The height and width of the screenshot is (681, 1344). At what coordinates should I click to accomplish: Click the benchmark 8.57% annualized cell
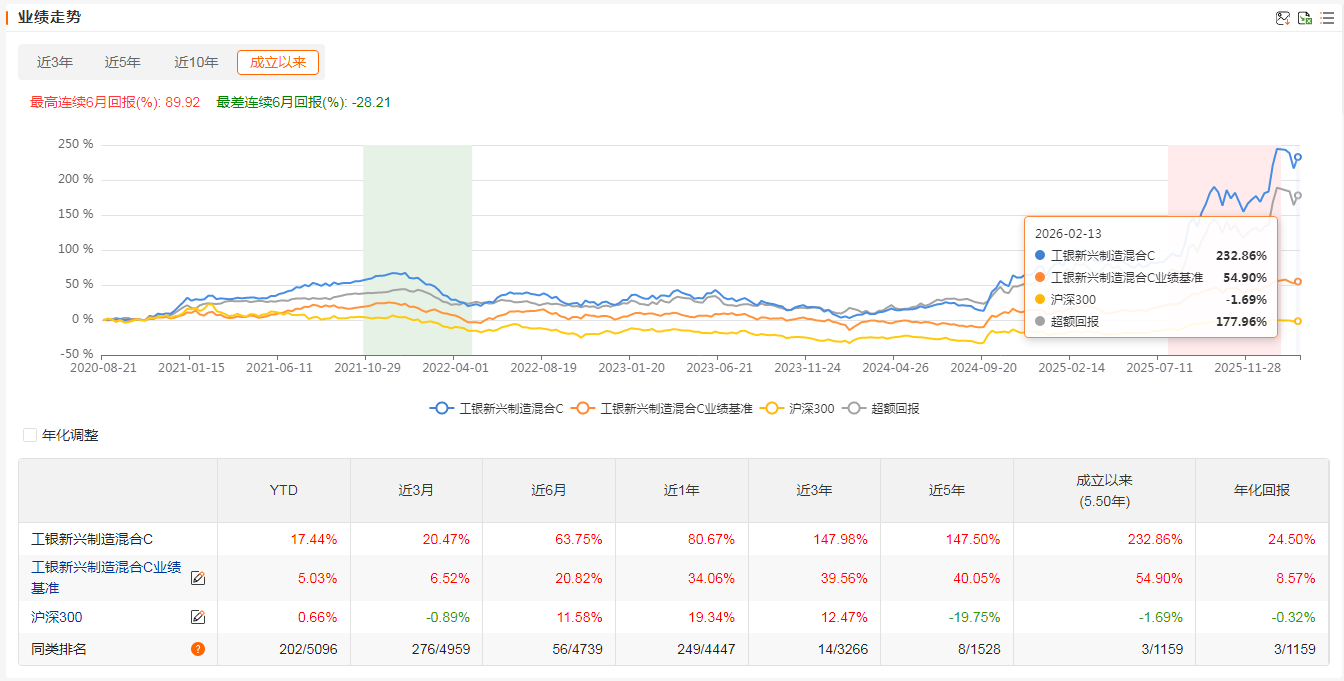point(1296,578)
